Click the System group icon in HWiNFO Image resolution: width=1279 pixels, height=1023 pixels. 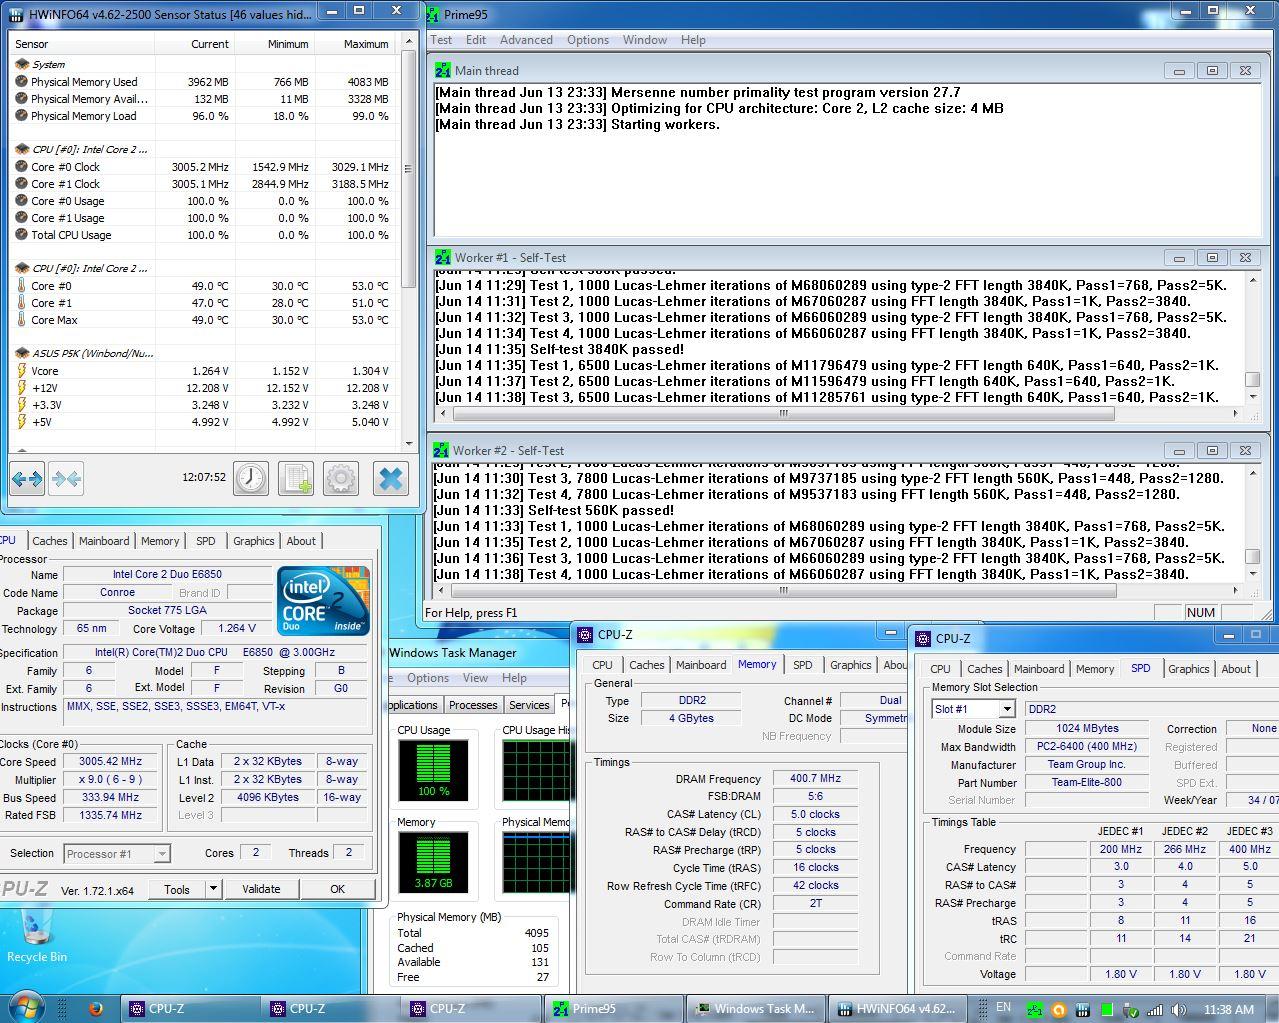point(22,64)
